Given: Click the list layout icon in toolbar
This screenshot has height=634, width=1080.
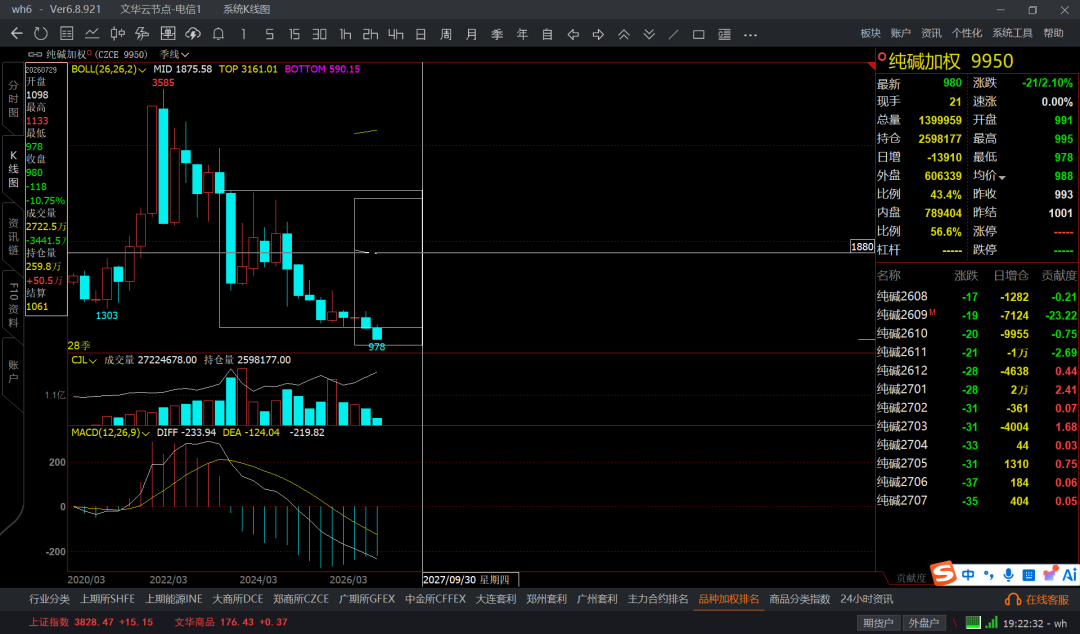Looking at the screenshot, I should click(x=725, y=34).
